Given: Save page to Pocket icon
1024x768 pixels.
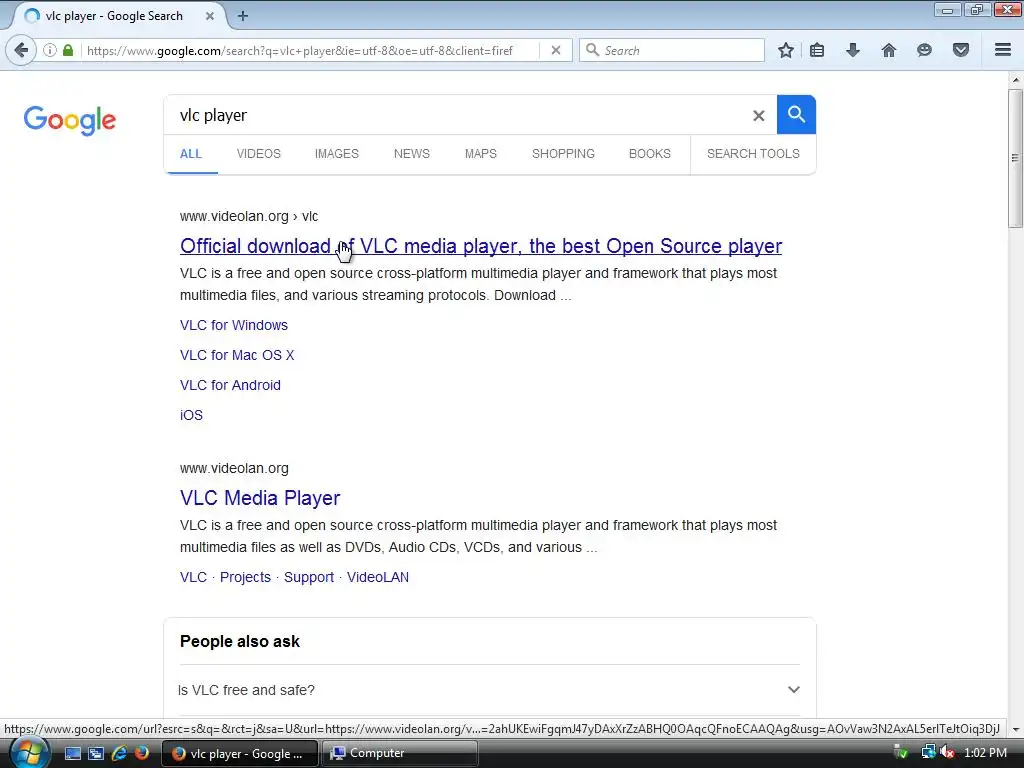Looking at the screenshot, I should [961, 50].
